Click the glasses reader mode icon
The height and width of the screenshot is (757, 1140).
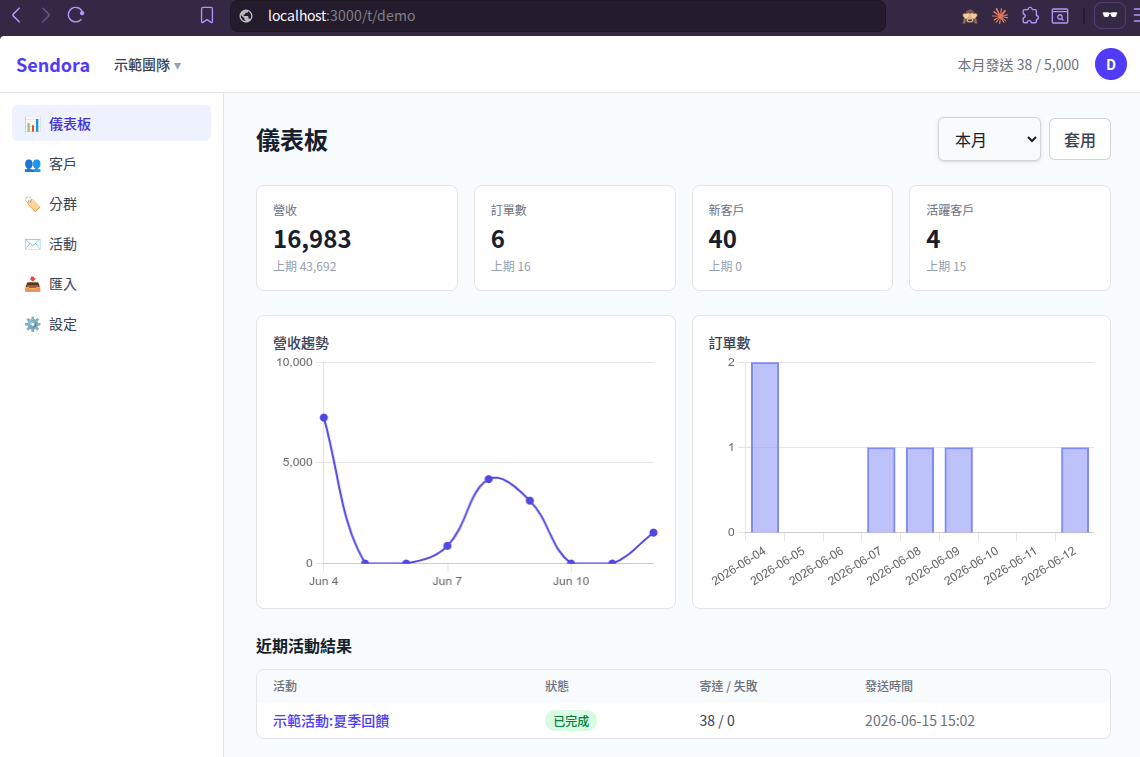[1109, 15]
